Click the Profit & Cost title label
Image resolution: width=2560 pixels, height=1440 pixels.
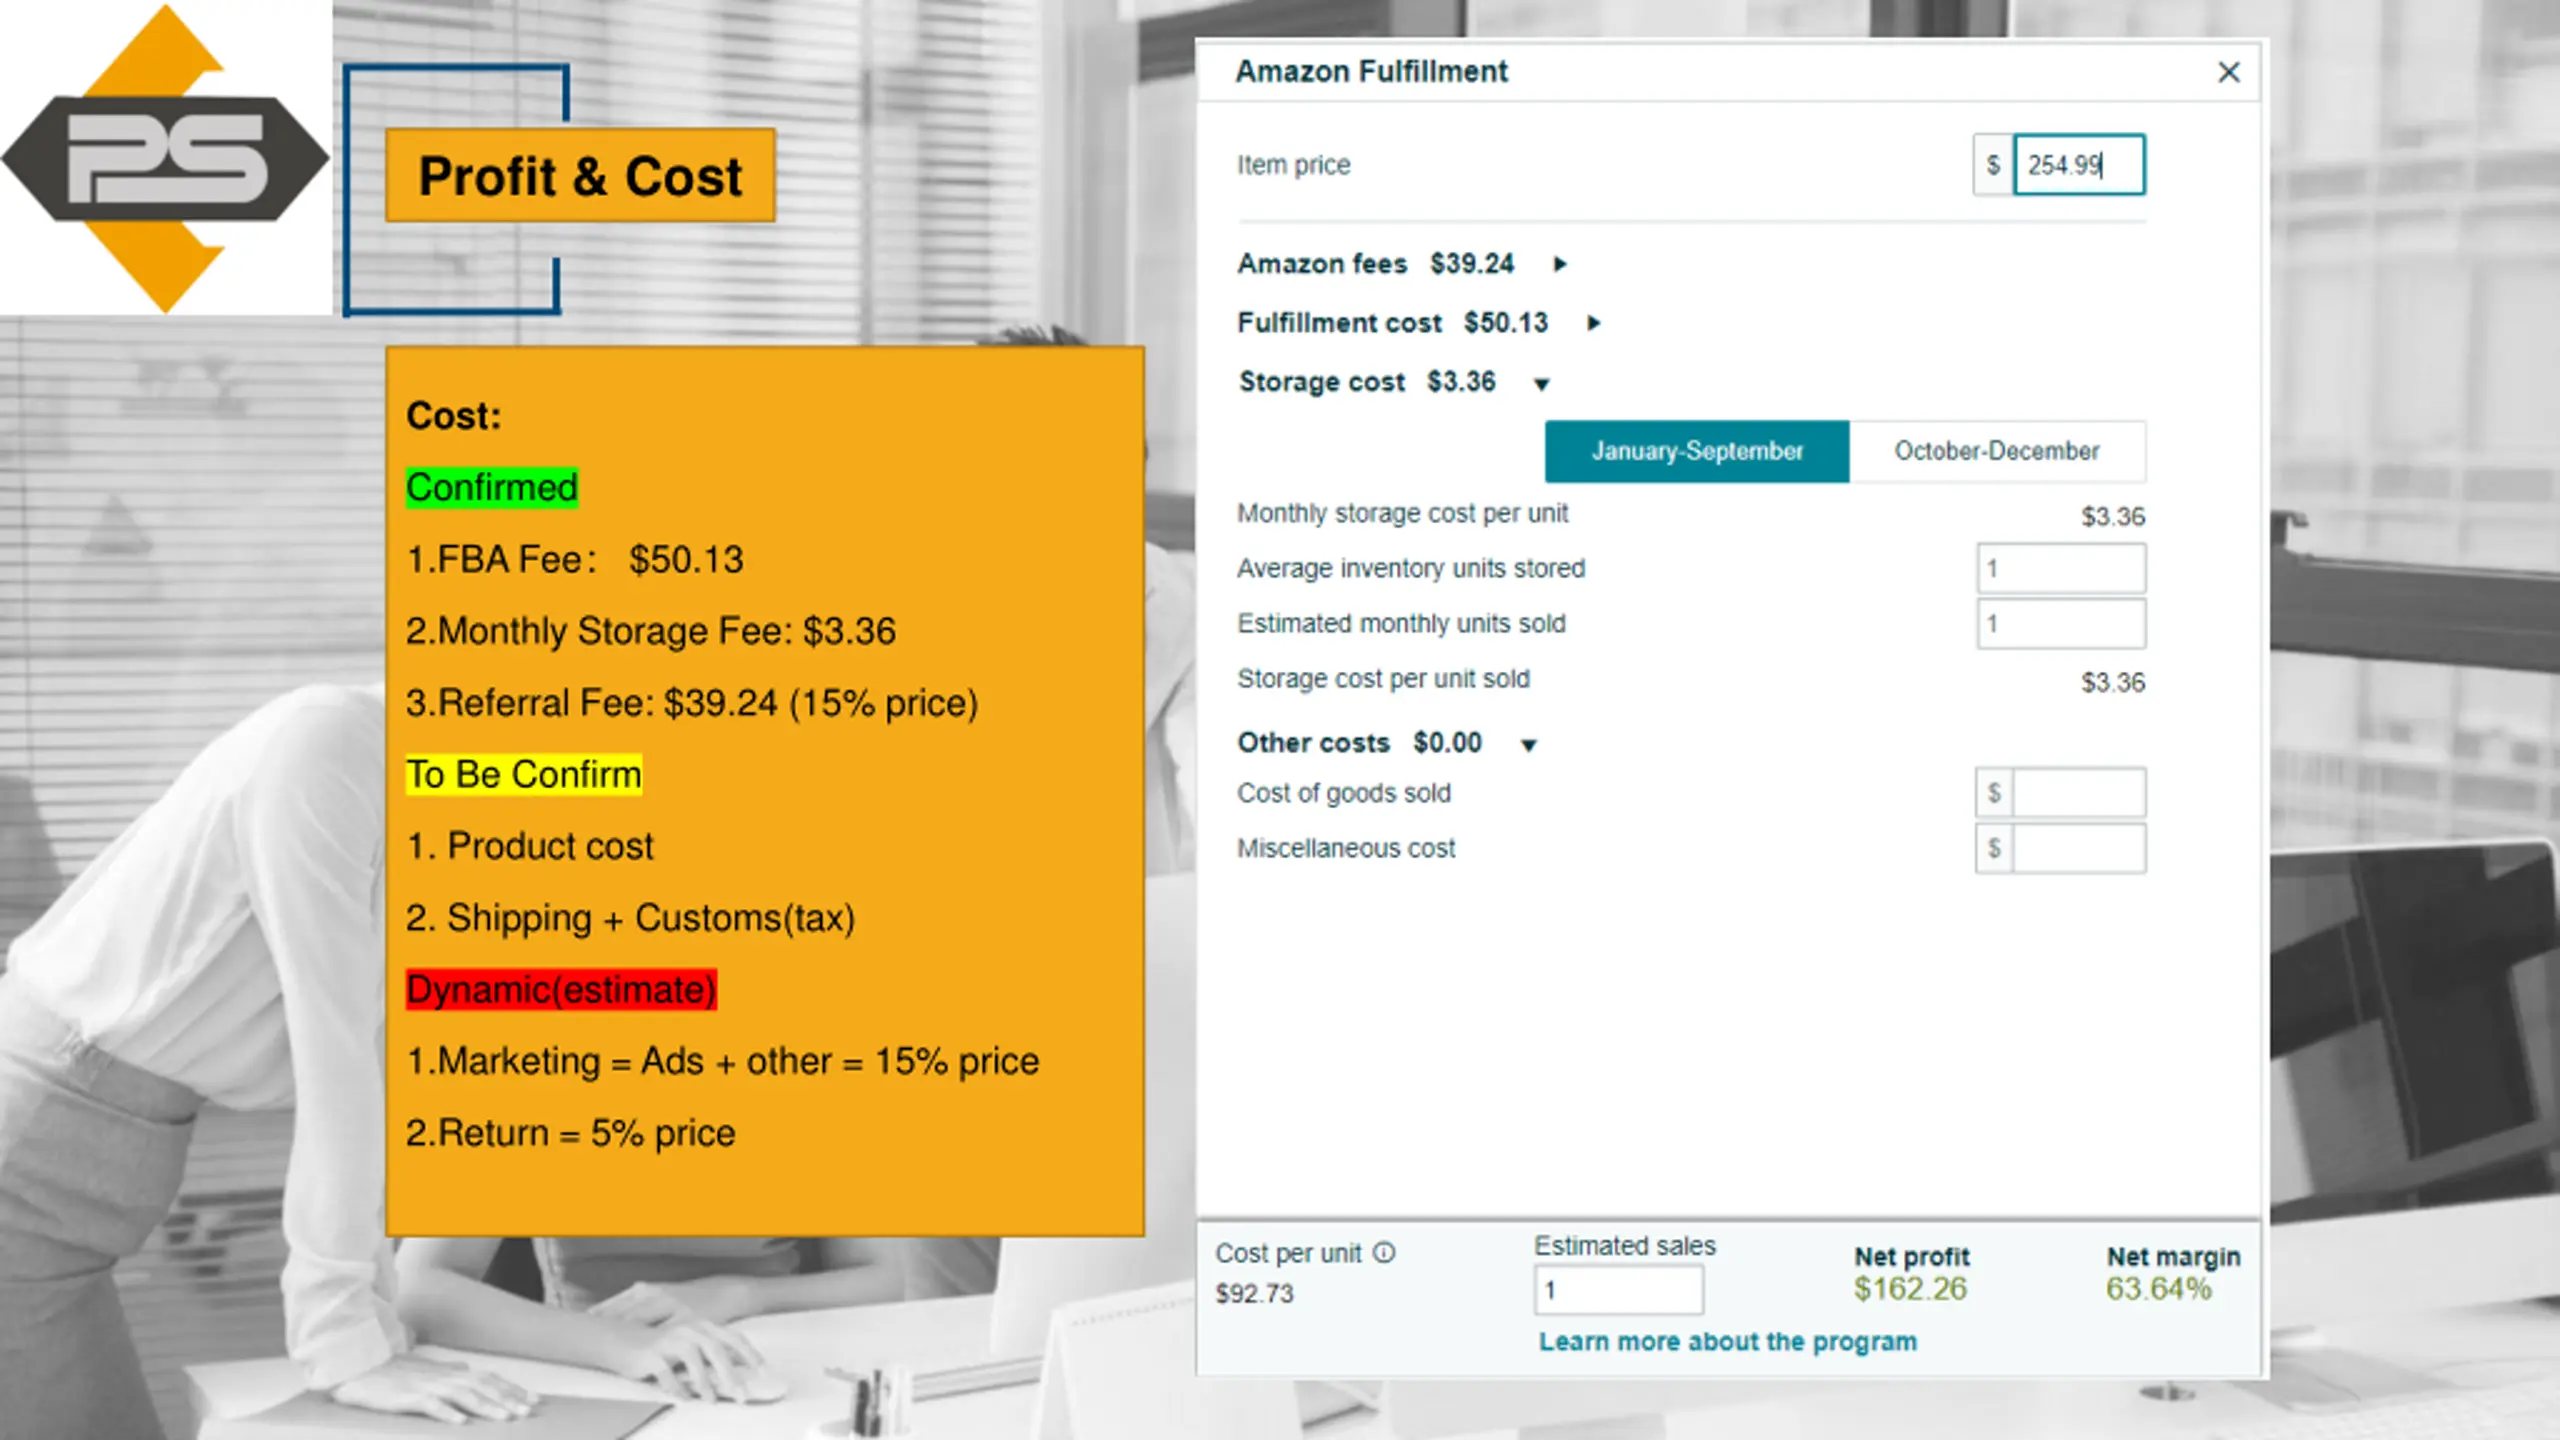pos(580,176)
